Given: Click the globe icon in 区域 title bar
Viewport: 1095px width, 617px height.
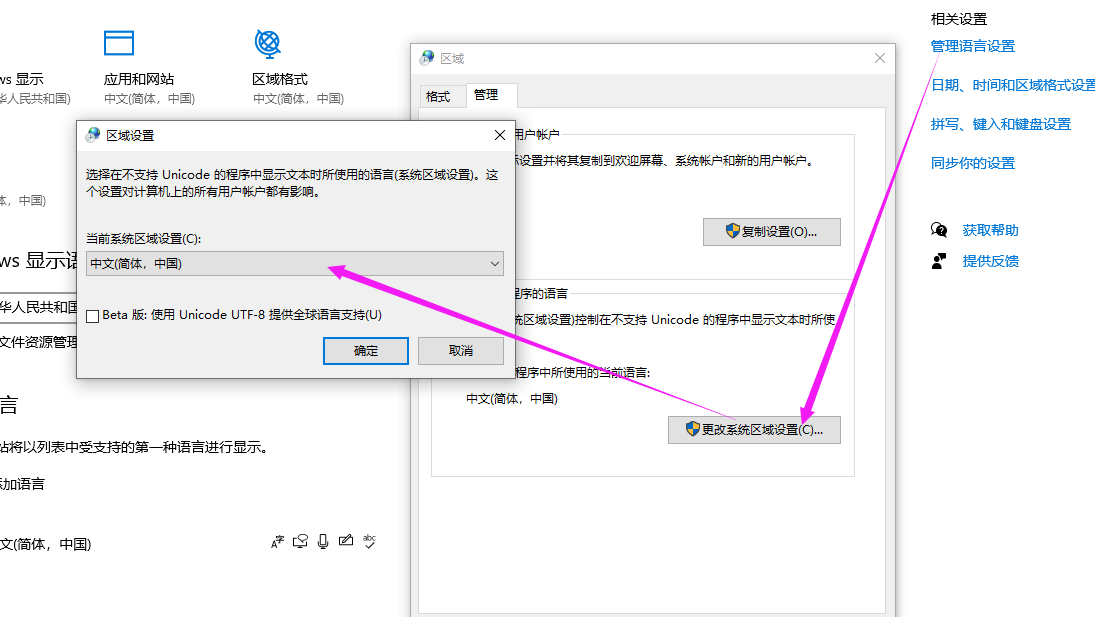Looking at the screenshot, I should pyautogui.click(x=427, y=58).
